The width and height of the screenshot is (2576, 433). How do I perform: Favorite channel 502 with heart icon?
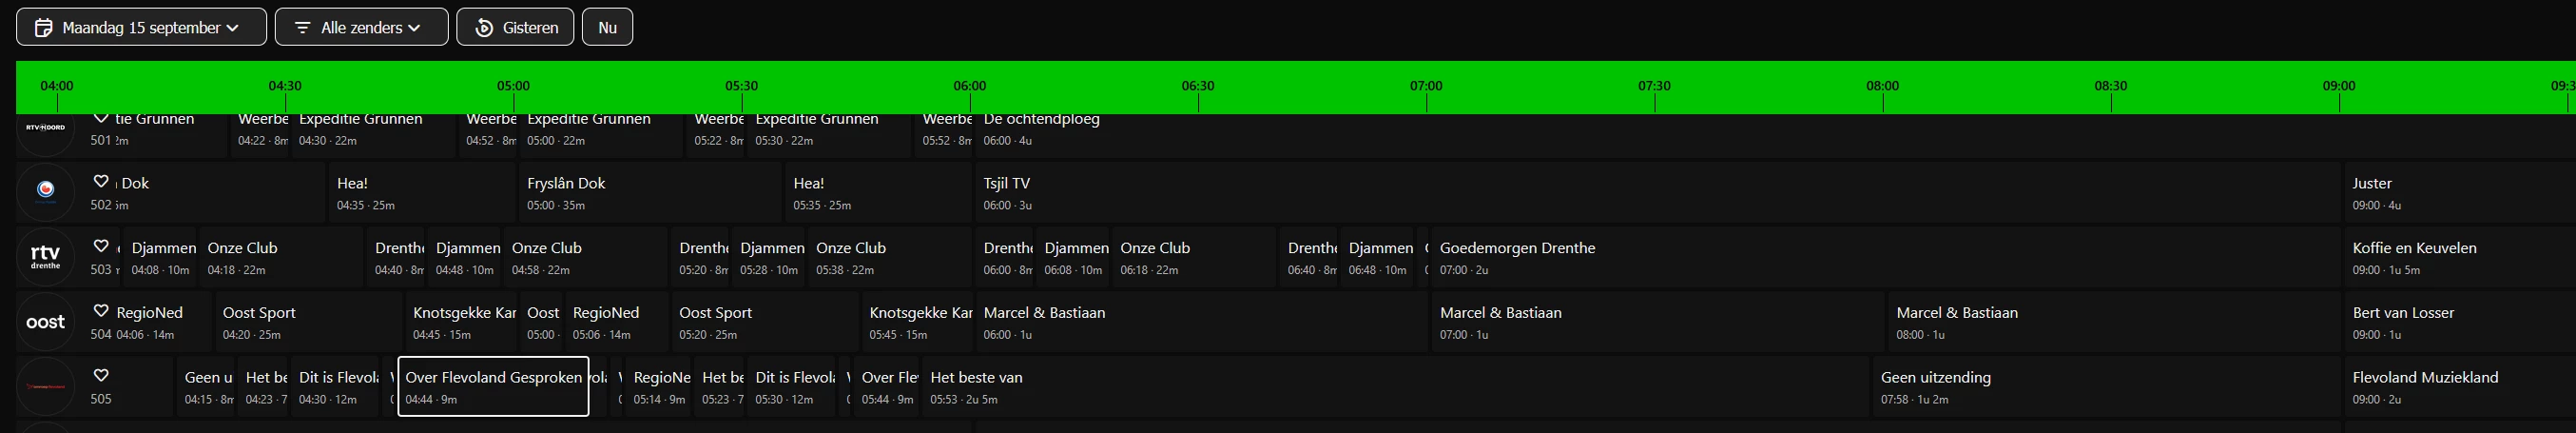pos(101,182)
